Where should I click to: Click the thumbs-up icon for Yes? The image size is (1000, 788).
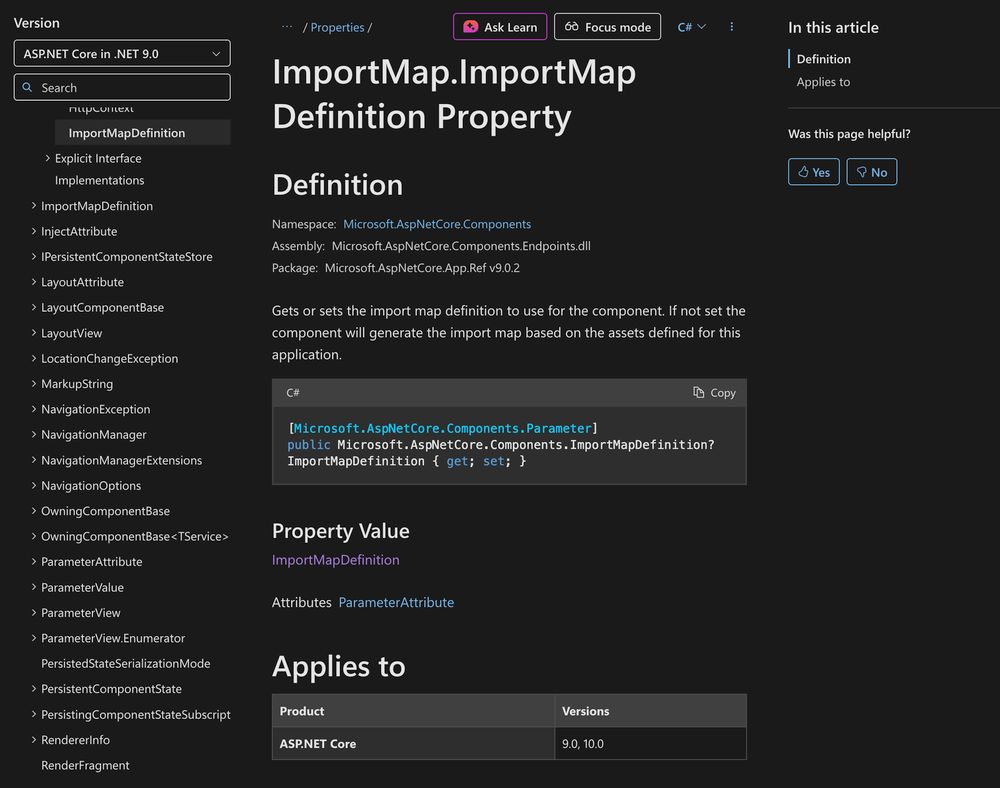click(804, 172)
